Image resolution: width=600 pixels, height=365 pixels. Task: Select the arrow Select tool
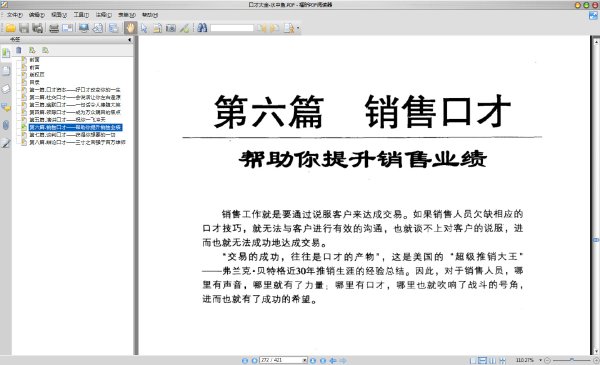coord(144,28)
